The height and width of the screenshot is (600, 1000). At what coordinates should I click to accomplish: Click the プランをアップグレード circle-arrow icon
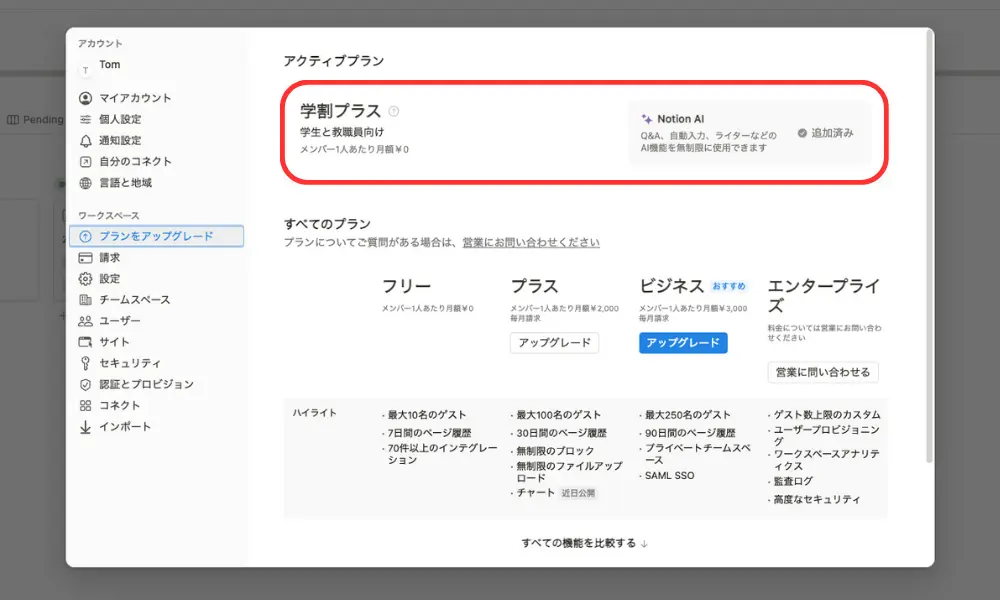[85, 237]
